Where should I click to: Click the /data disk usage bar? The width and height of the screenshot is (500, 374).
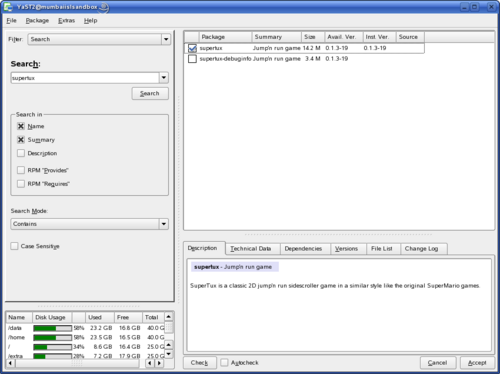(52, 328)
